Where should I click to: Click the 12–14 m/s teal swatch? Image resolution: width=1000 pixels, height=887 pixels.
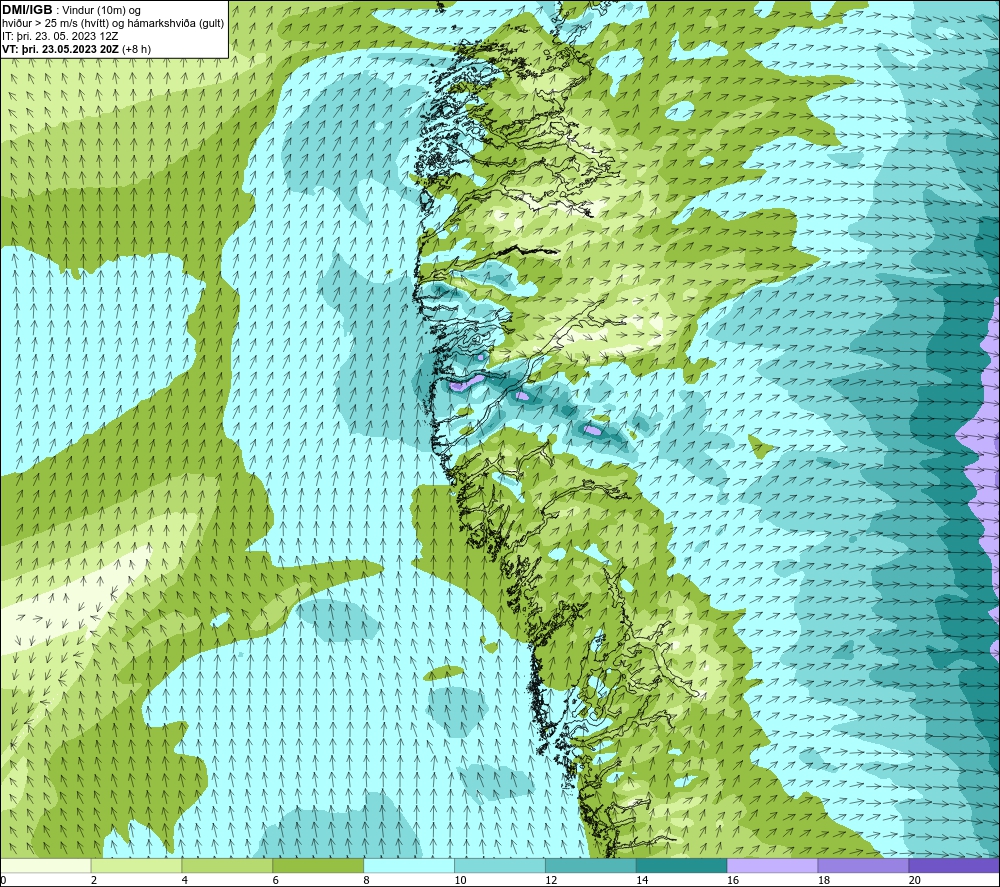tap(591, 865)
